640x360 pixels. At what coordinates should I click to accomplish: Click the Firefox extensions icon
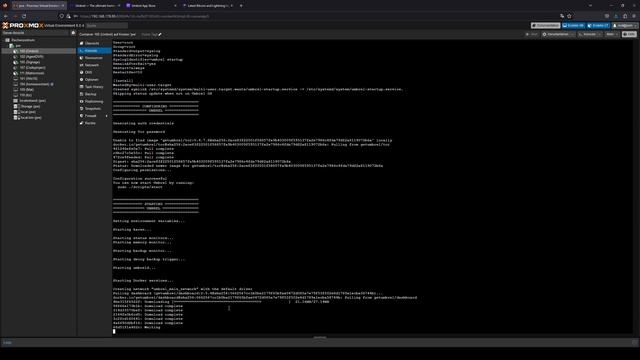(625, 16)
